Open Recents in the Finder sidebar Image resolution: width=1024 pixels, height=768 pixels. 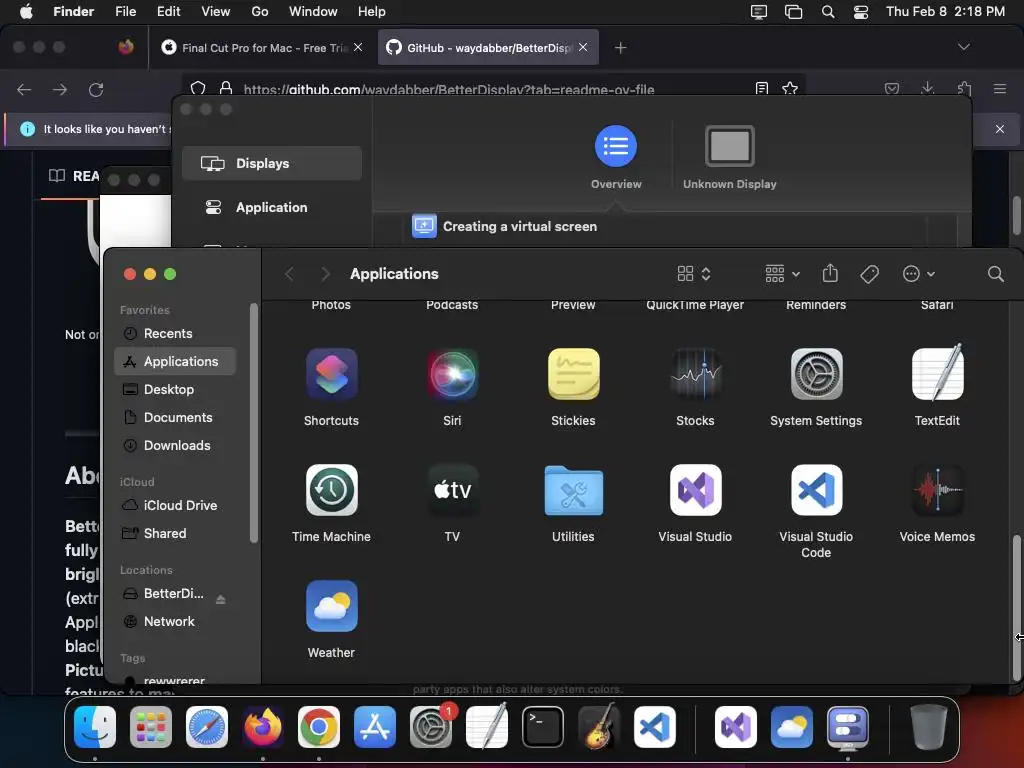[x=175, y=333]
